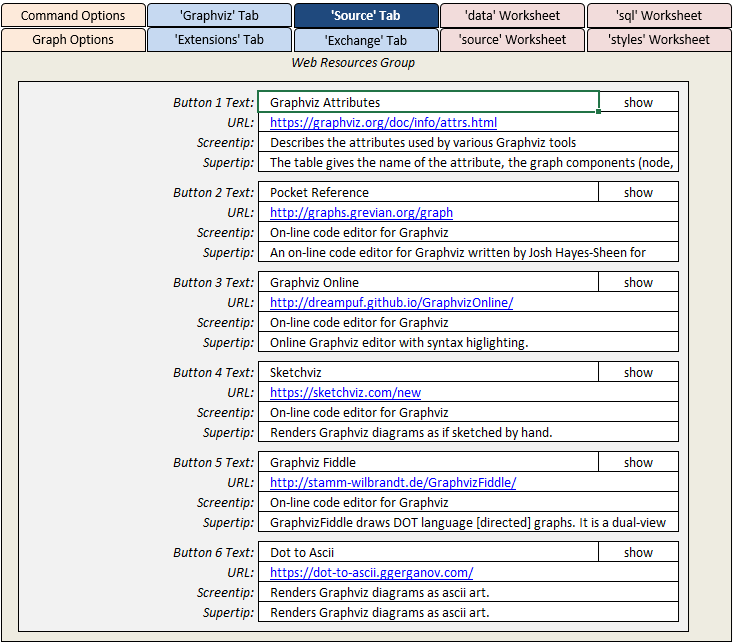Toggle the 'show' cell for Graphviz Attributes
Screen dimensions: 737x644
(638, 102)
